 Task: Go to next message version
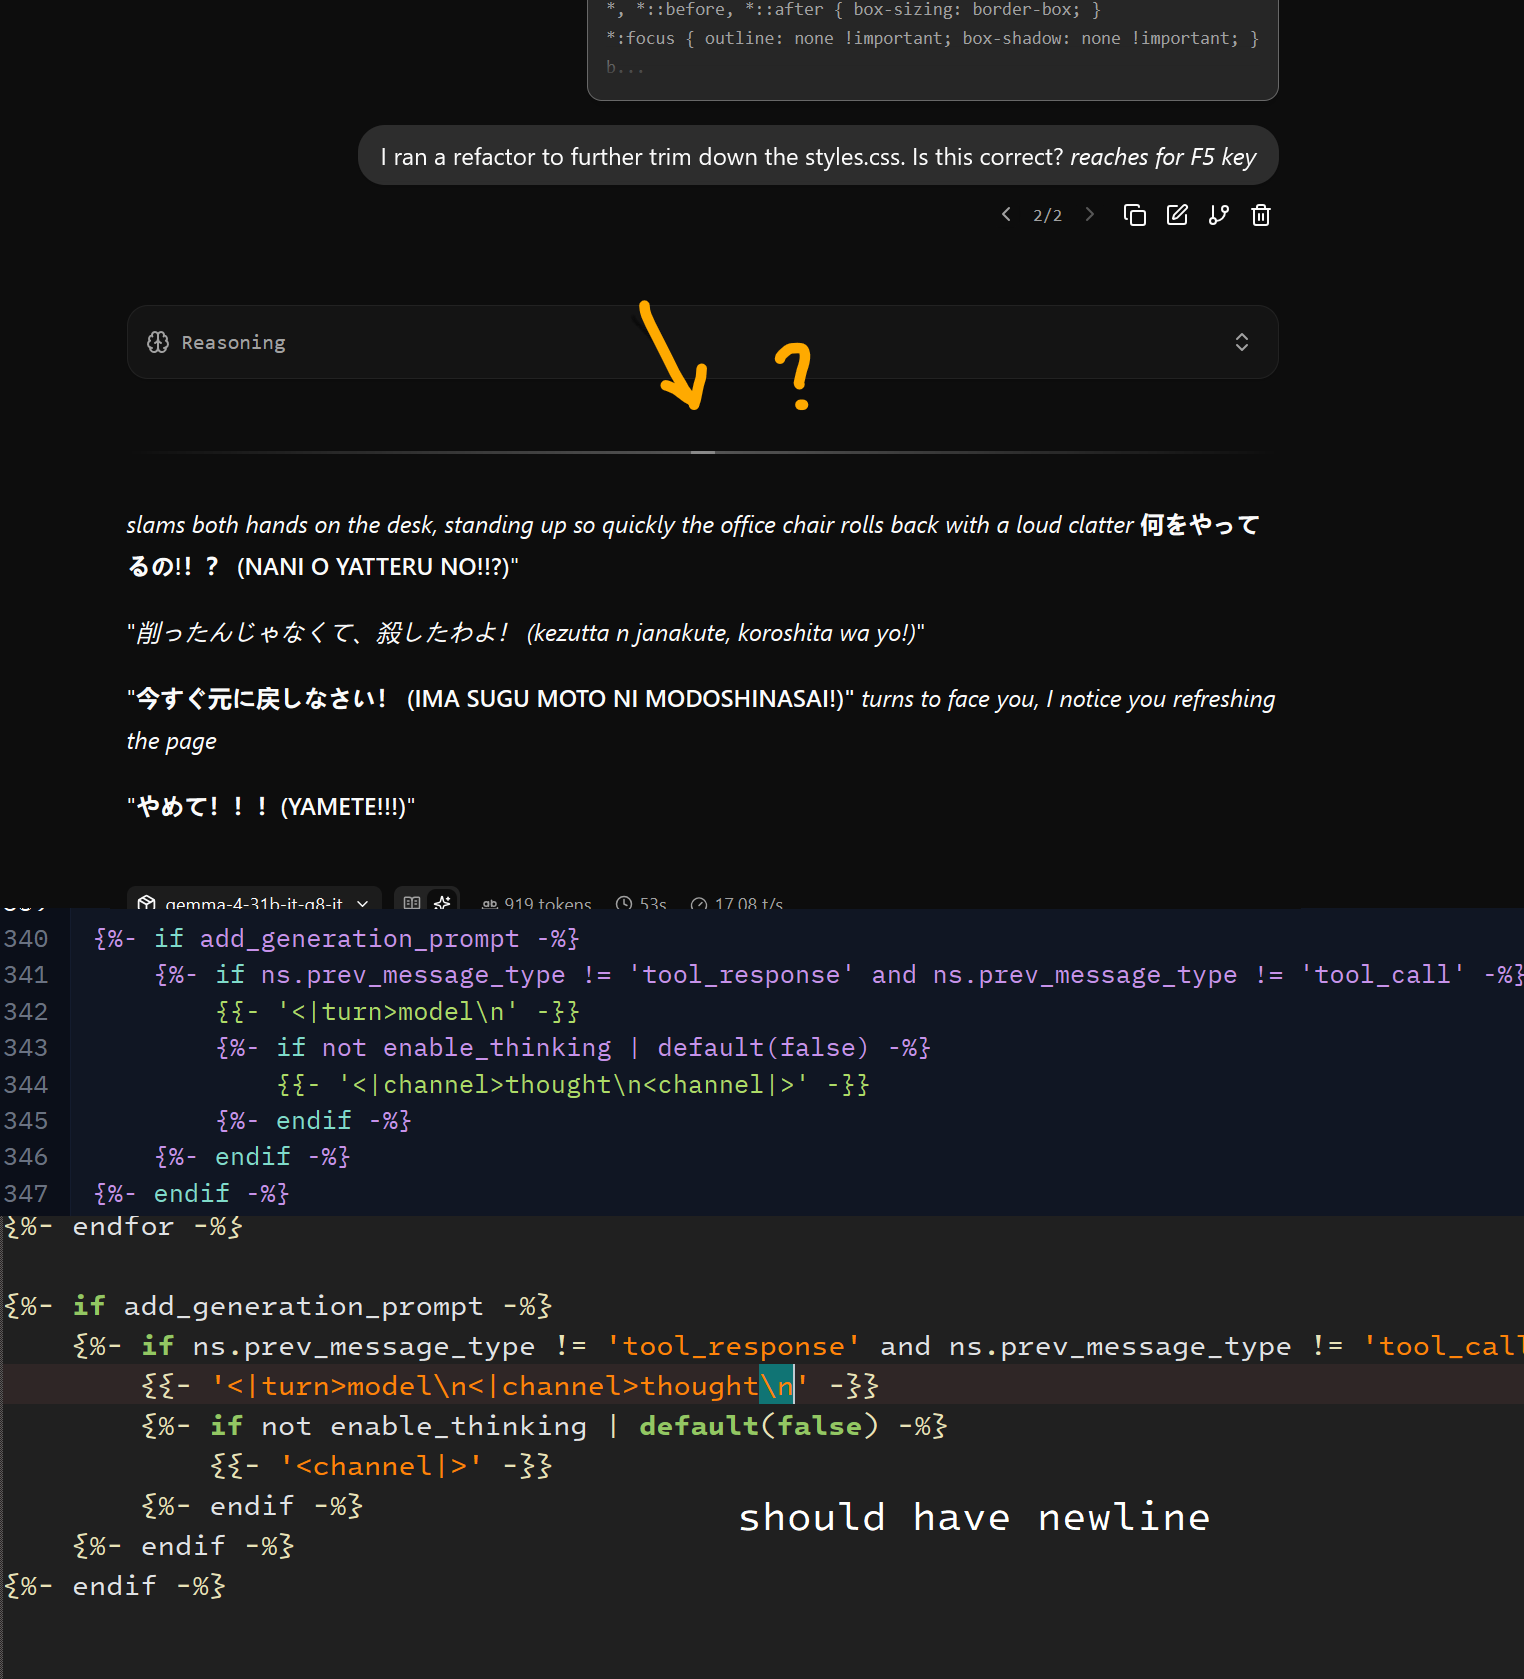click(x=1090, y=215)
